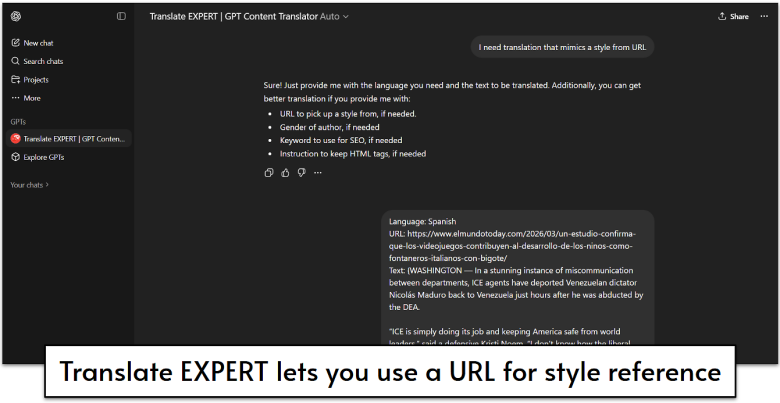The height and width of the screenshot is (403, 780).
Task: Click the 'Language: Spanish' line
Action: [x=422, y=221]
